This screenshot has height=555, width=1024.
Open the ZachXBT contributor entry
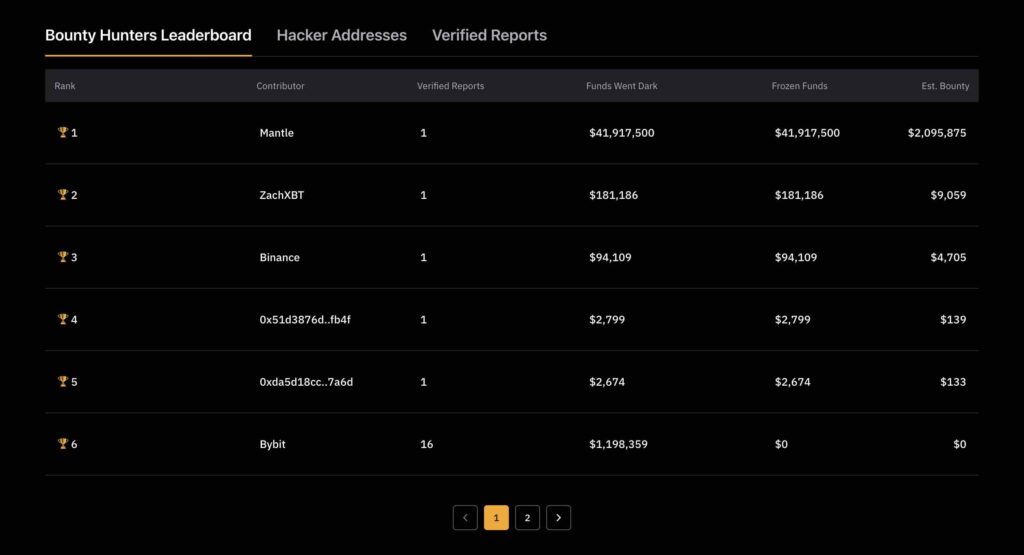(x=281, y=195)
